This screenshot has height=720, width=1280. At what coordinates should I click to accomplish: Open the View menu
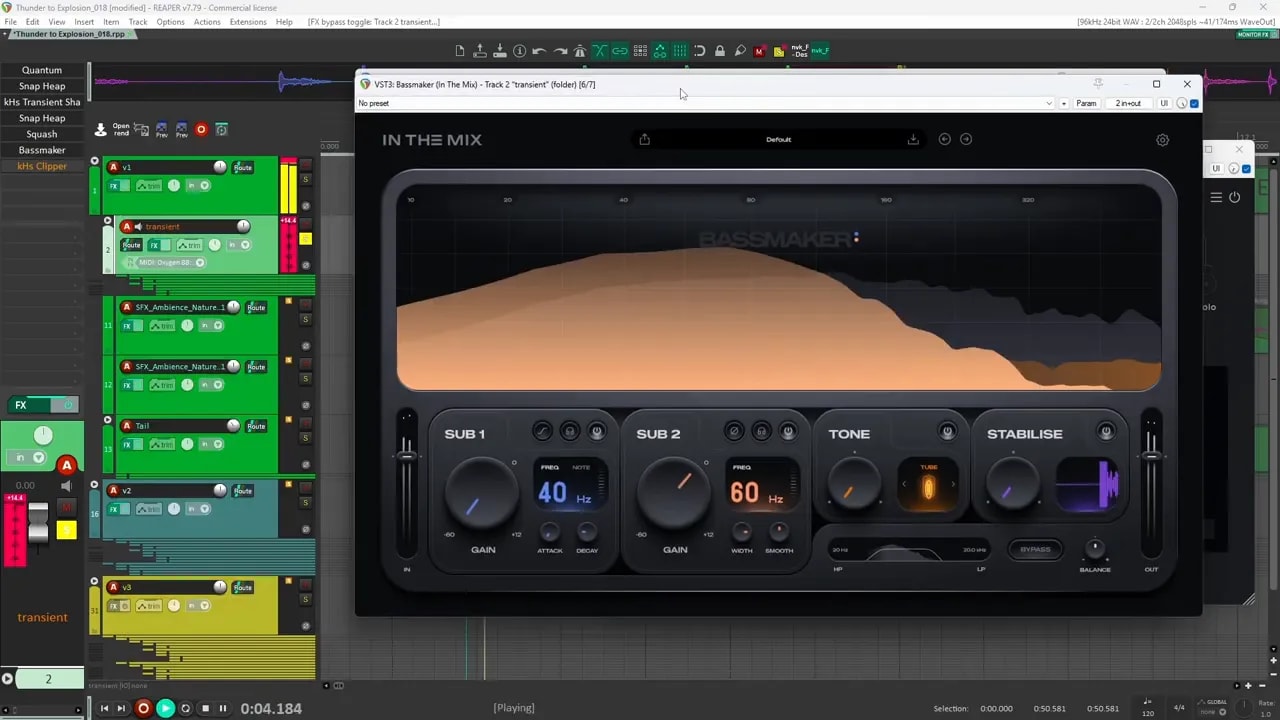[57, 22]
